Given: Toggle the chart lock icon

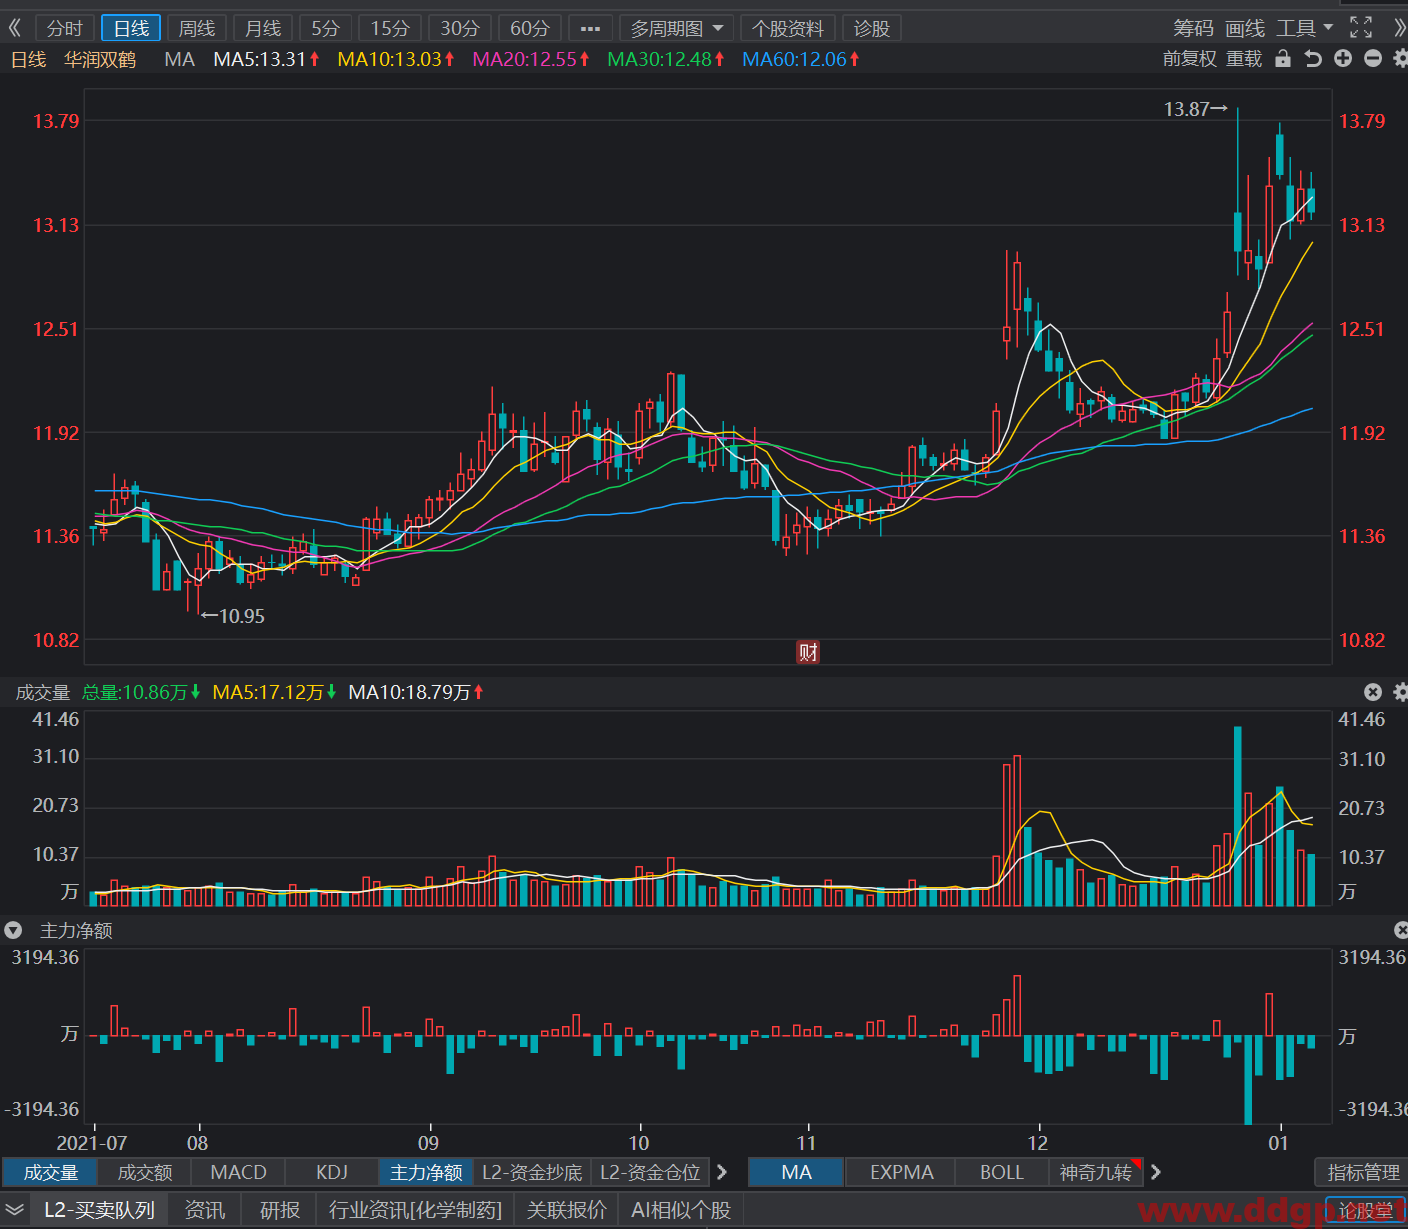Looking at the screenshot, I should coord(1283,59).
